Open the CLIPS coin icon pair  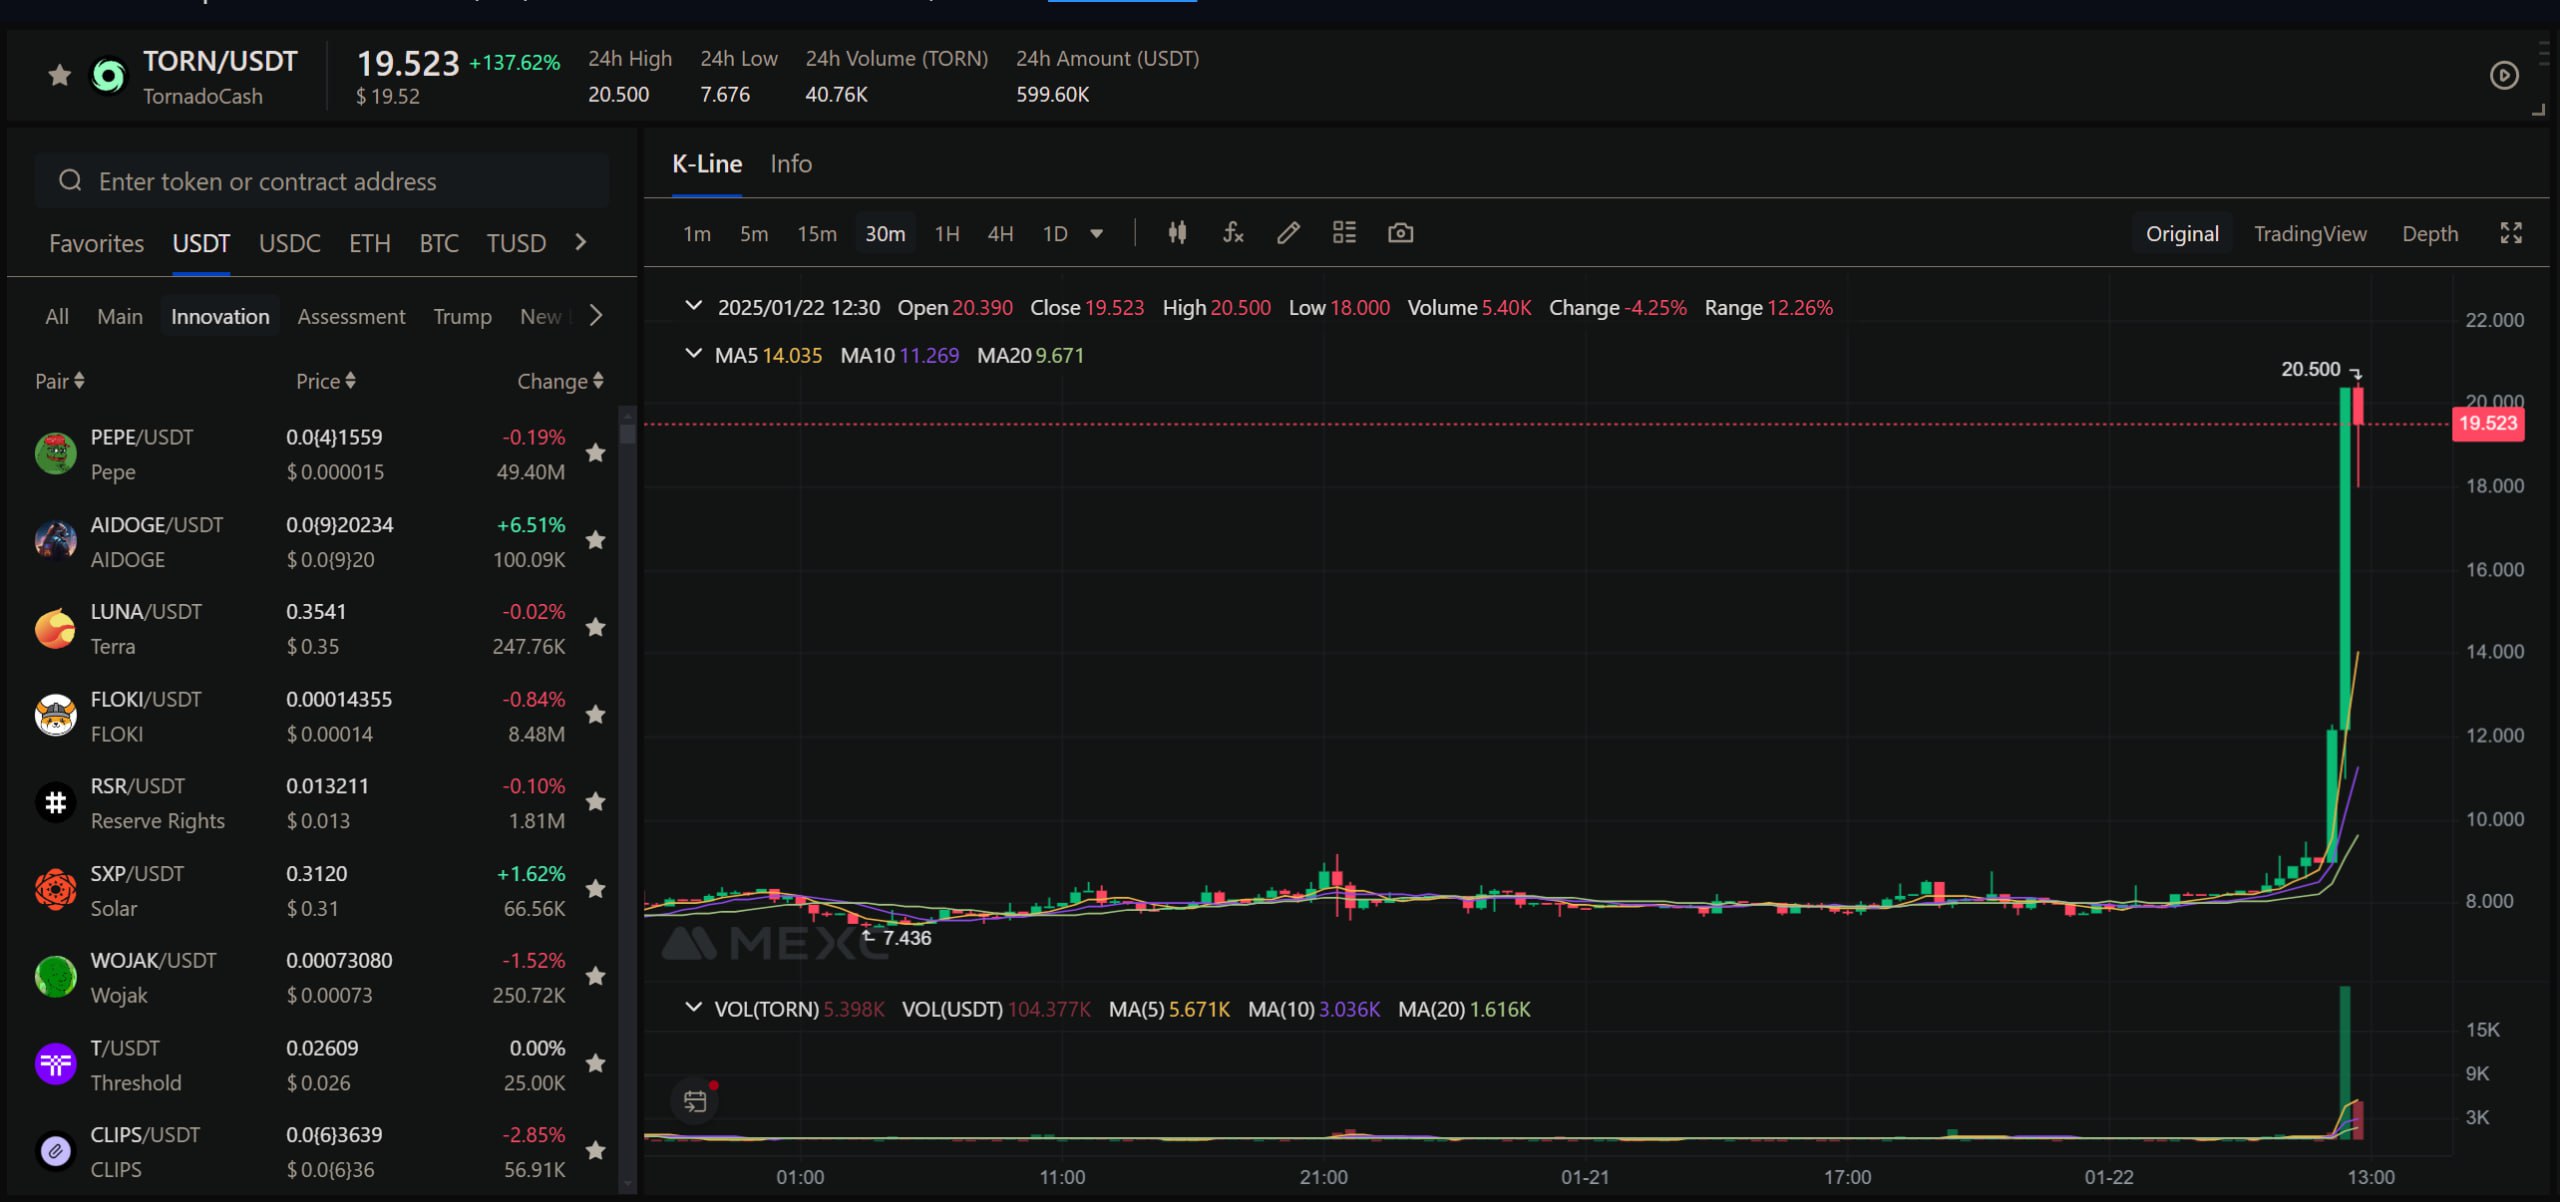56,1151
